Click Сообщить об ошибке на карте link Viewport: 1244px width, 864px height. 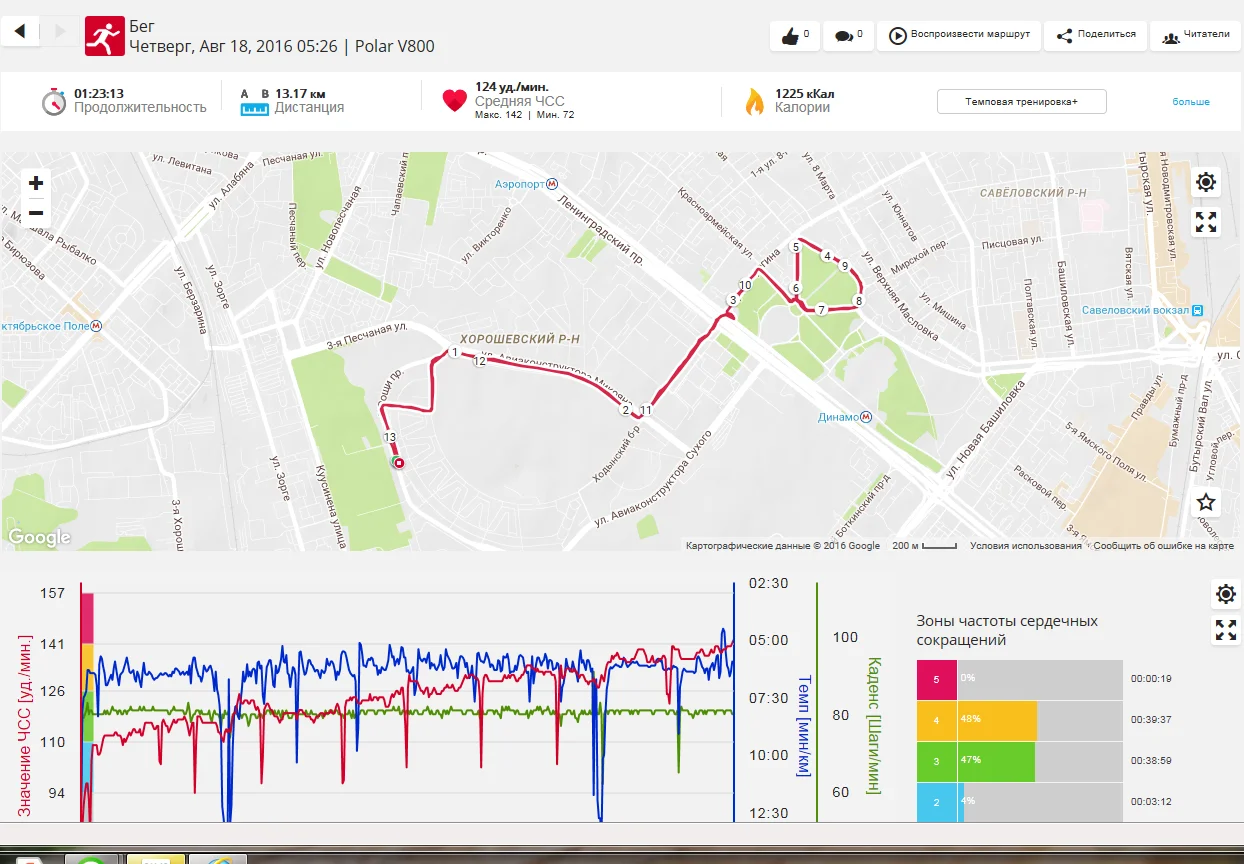tap(1163, 546)
